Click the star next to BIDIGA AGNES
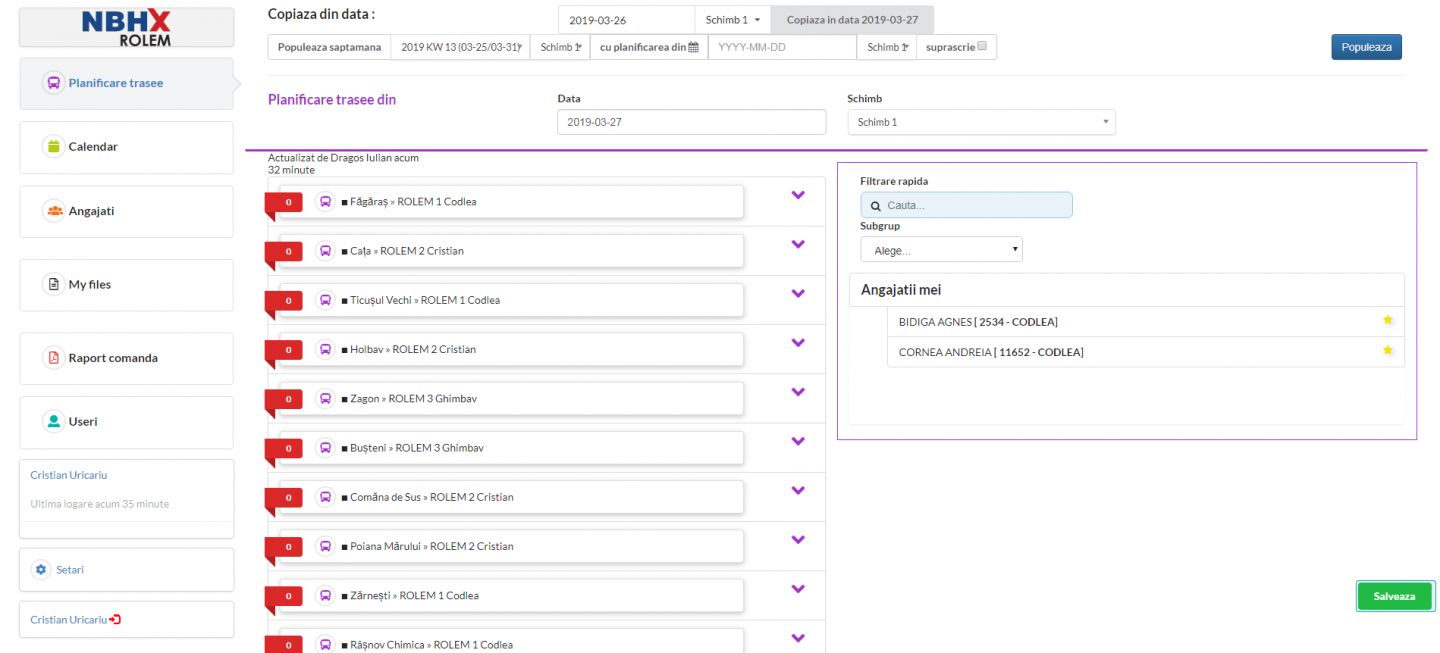Image resolution: width=1440 pixels, height=653 pixels. click(1388, 321)
